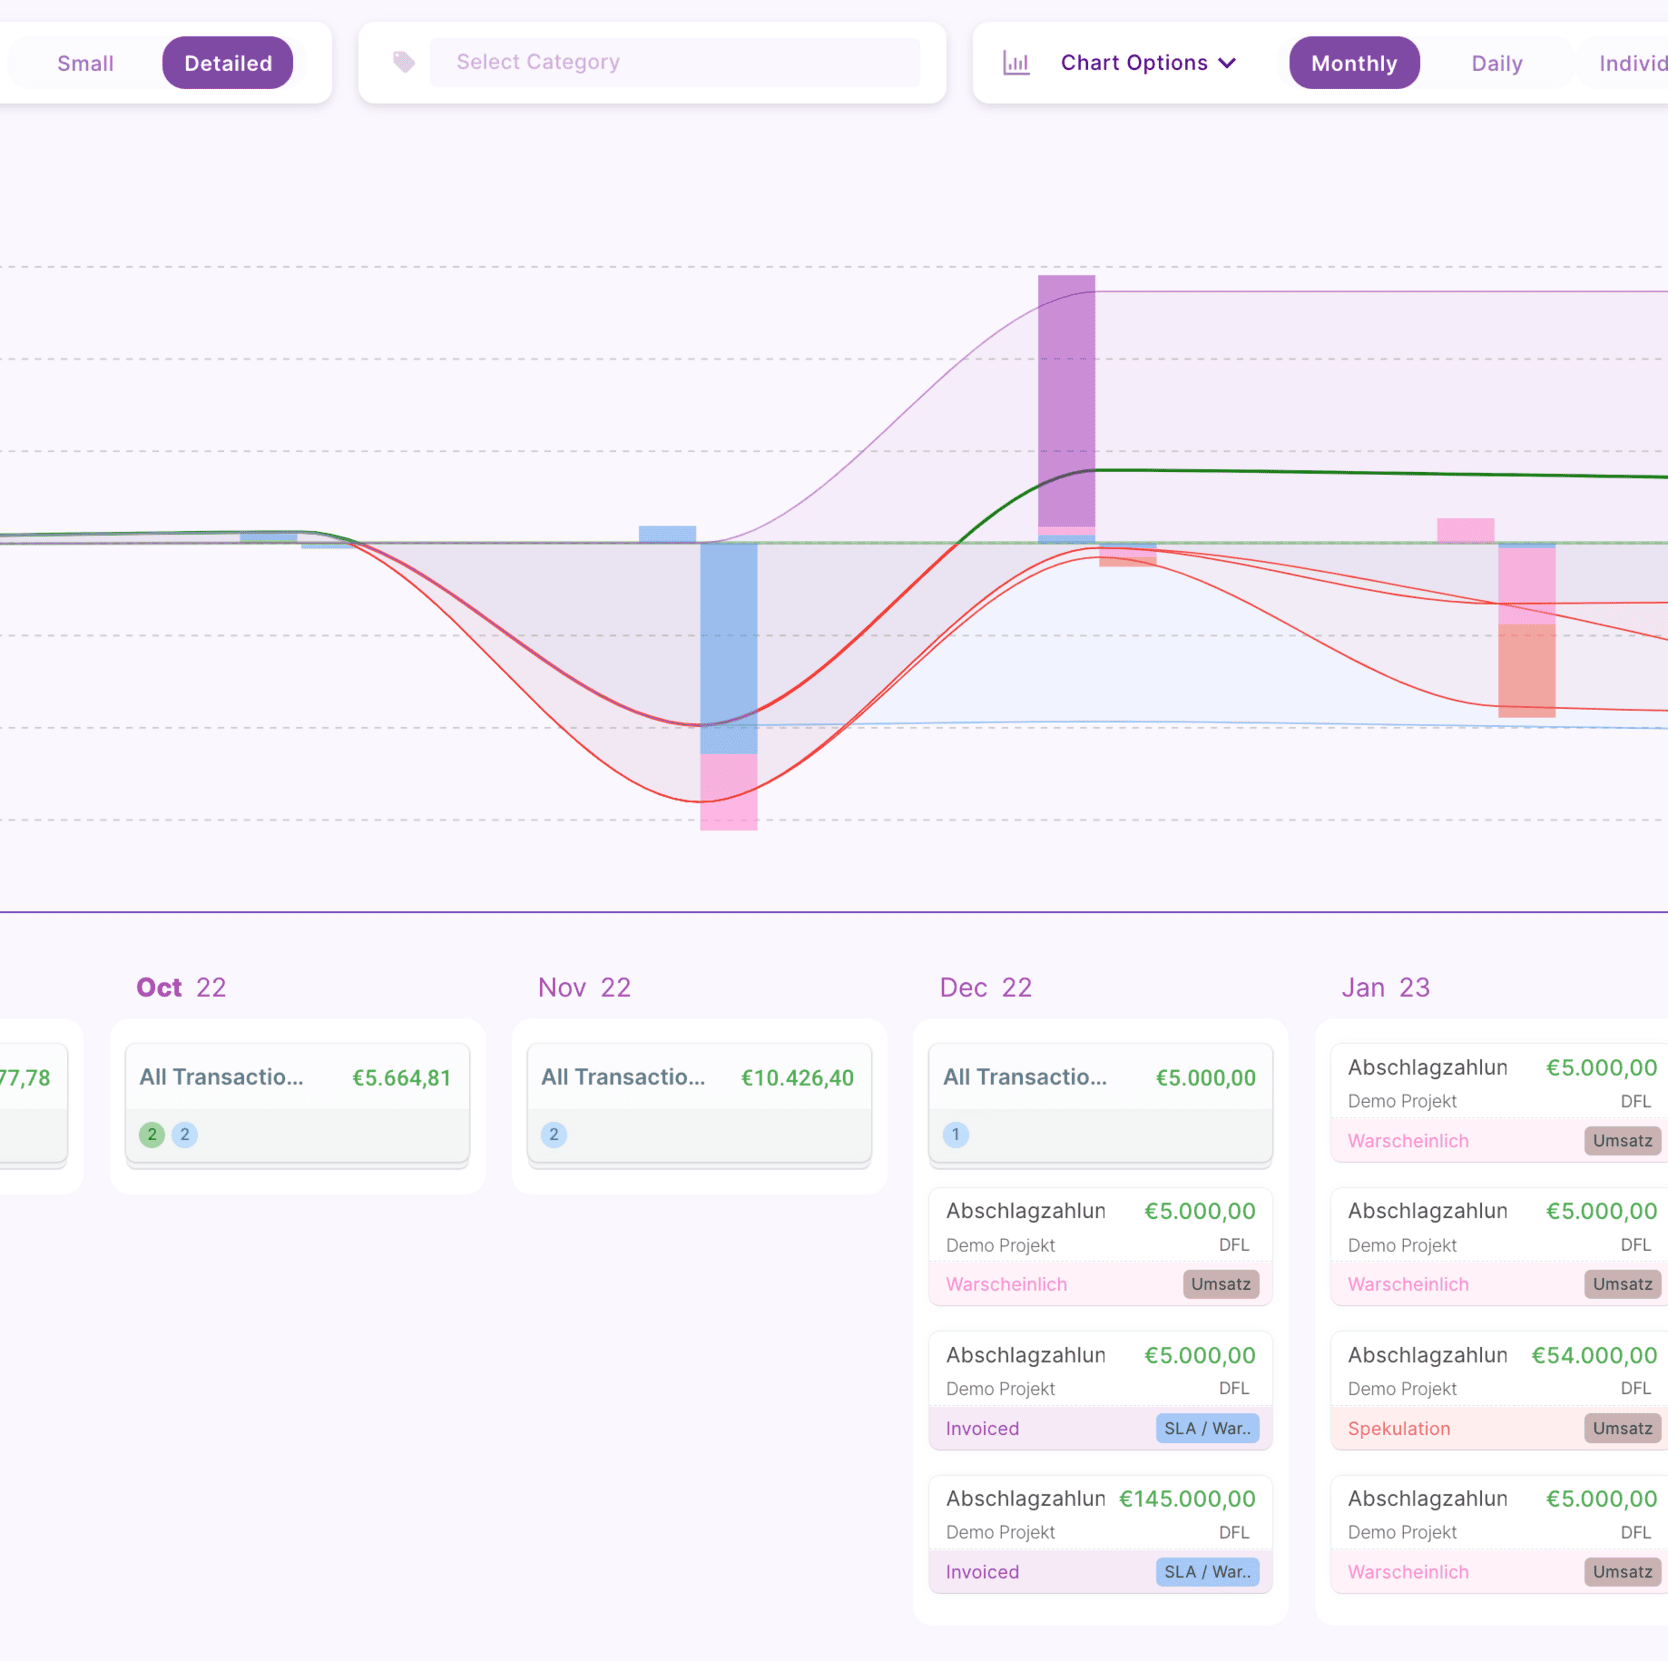Screen dimensions: 1668x1661
Task: Open the Select Category field
Action: click(x=674, y=62)
